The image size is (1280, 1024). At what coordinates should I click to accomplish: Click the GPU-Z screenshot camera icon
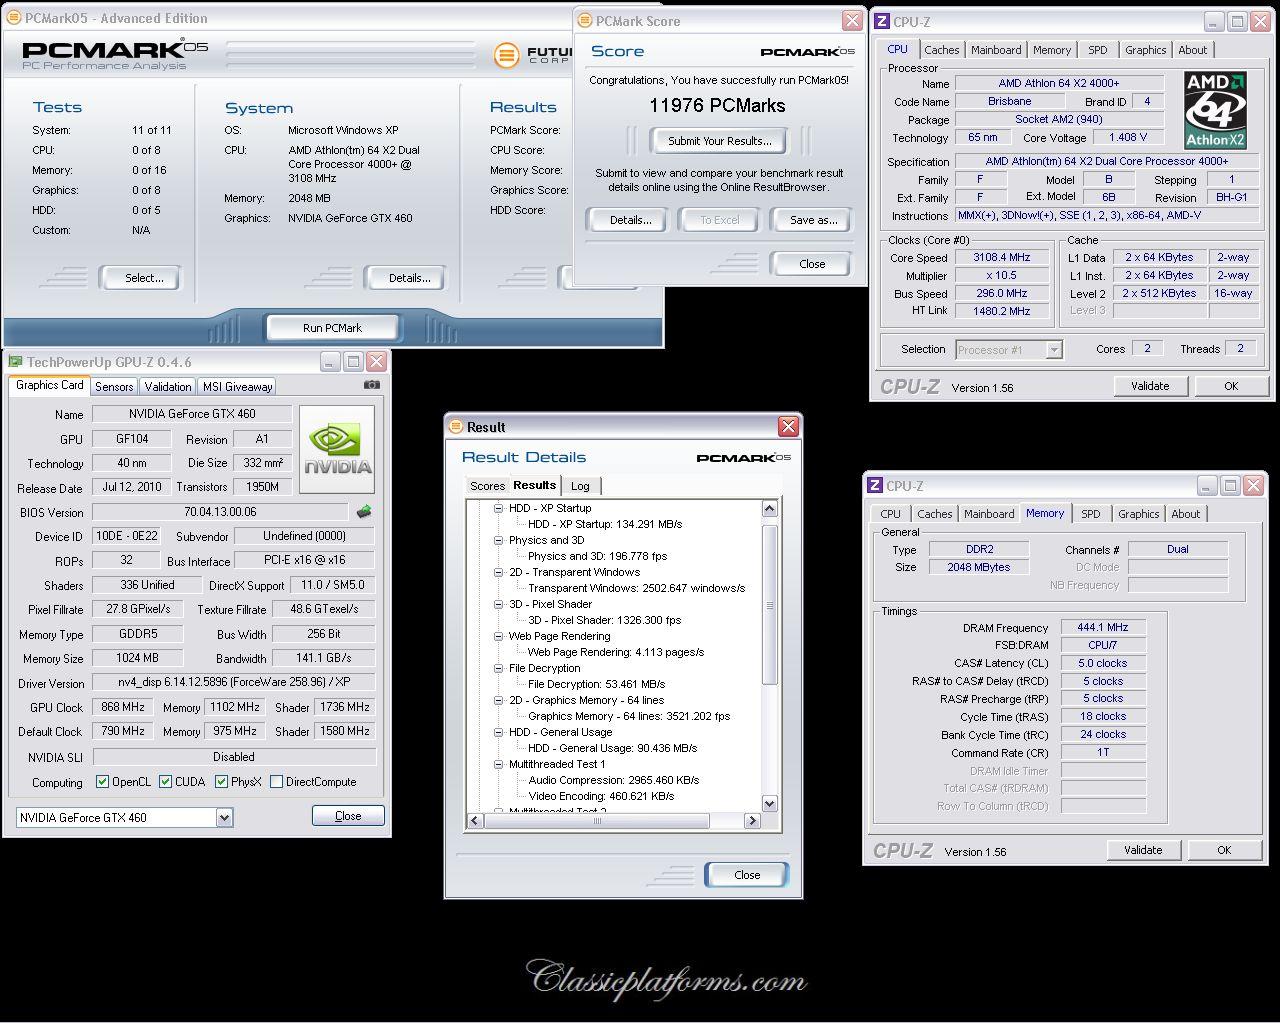(x=372, y=385)
